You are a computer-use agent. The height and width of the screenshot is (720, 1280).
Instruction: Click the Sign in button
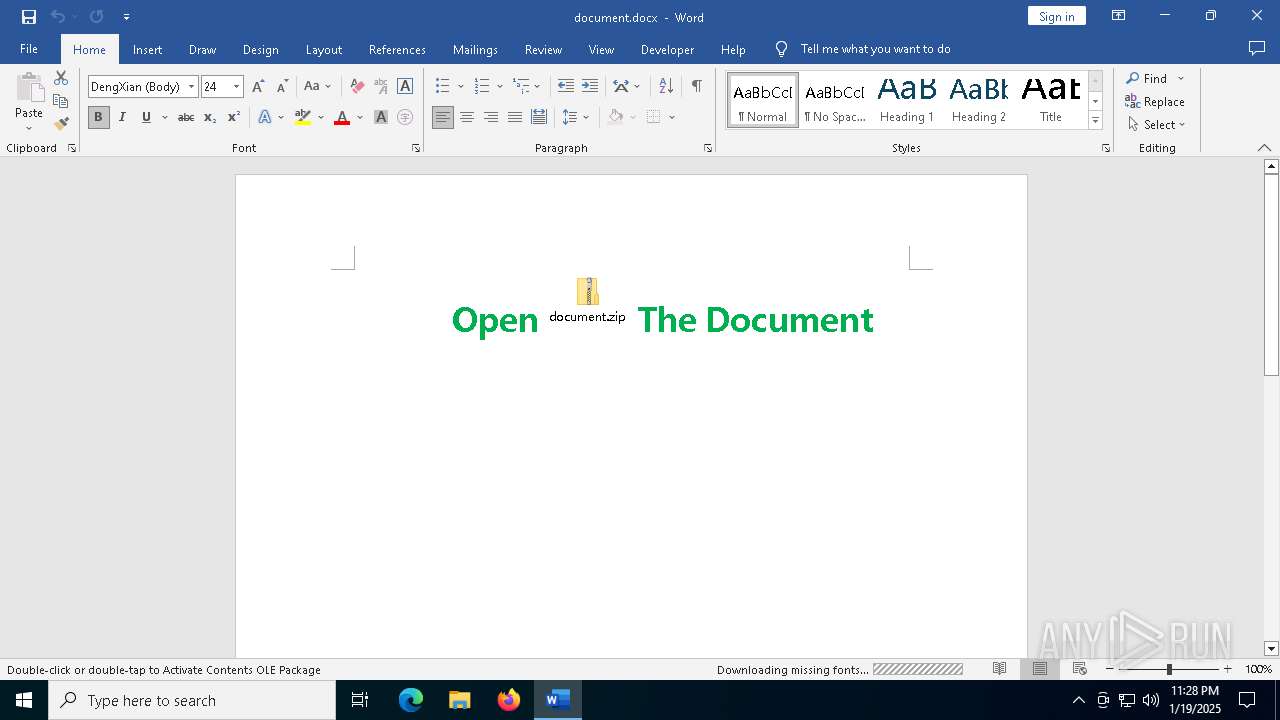[1056, 16]
